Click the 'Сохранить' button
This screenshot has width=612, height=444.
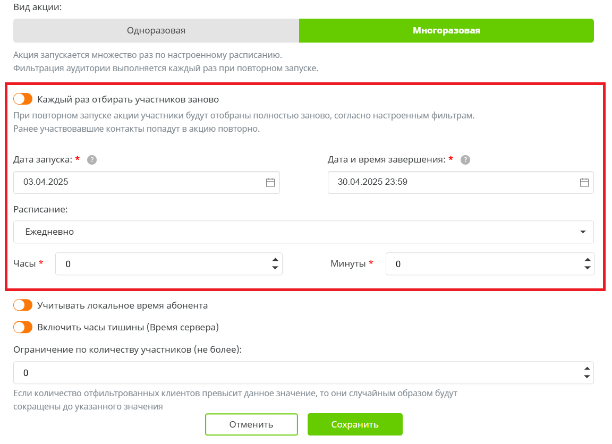click(355, 424)
